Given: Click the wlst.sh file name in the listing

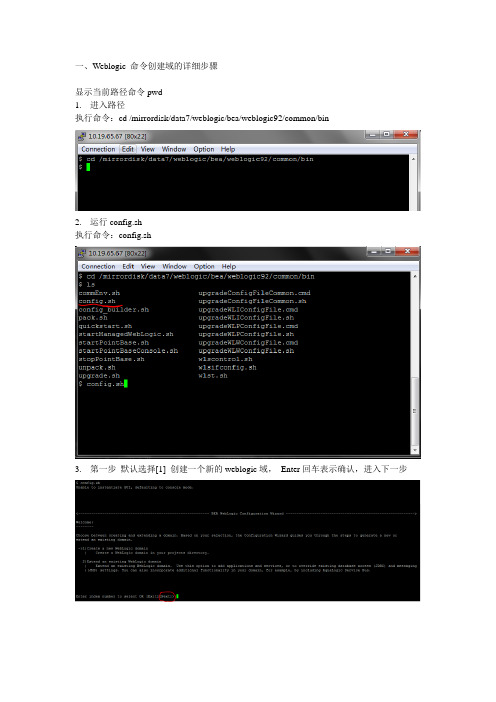Looking at the screenshot, I should 213,376.
